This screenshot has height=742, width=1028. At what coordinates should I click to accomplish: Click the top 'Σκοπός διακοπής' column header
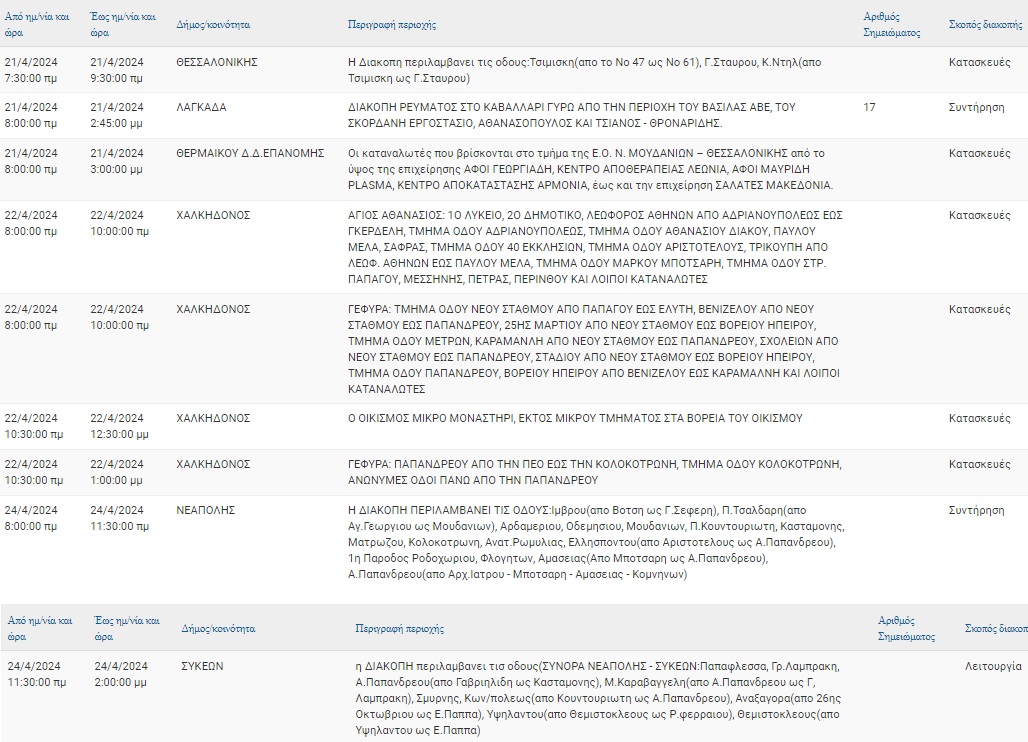[985, 24]
